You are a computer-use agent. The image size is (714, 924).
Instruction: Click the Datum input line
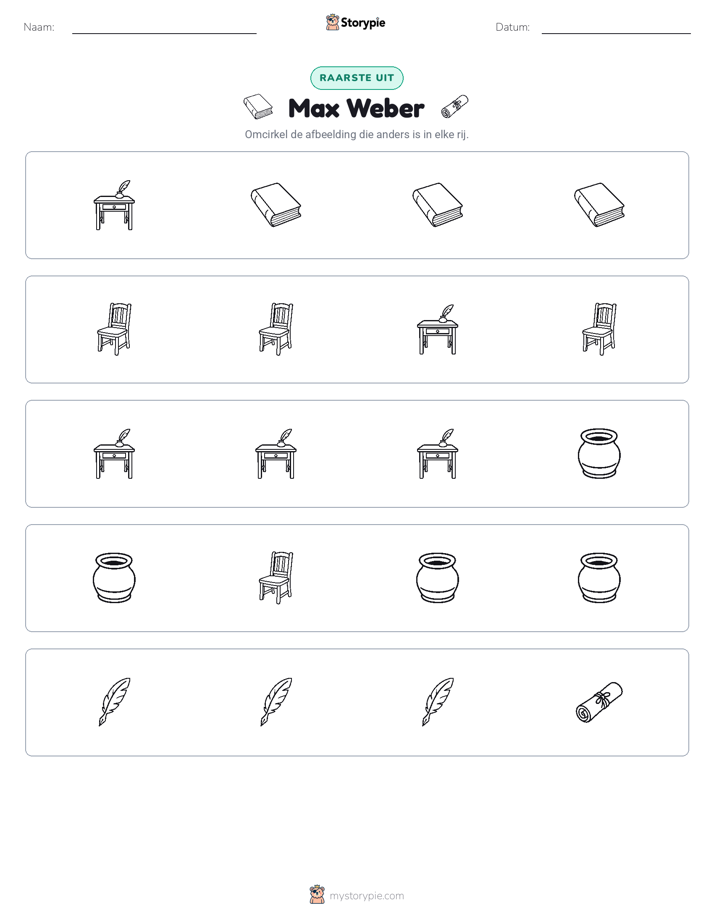click(x=616, y=28)
